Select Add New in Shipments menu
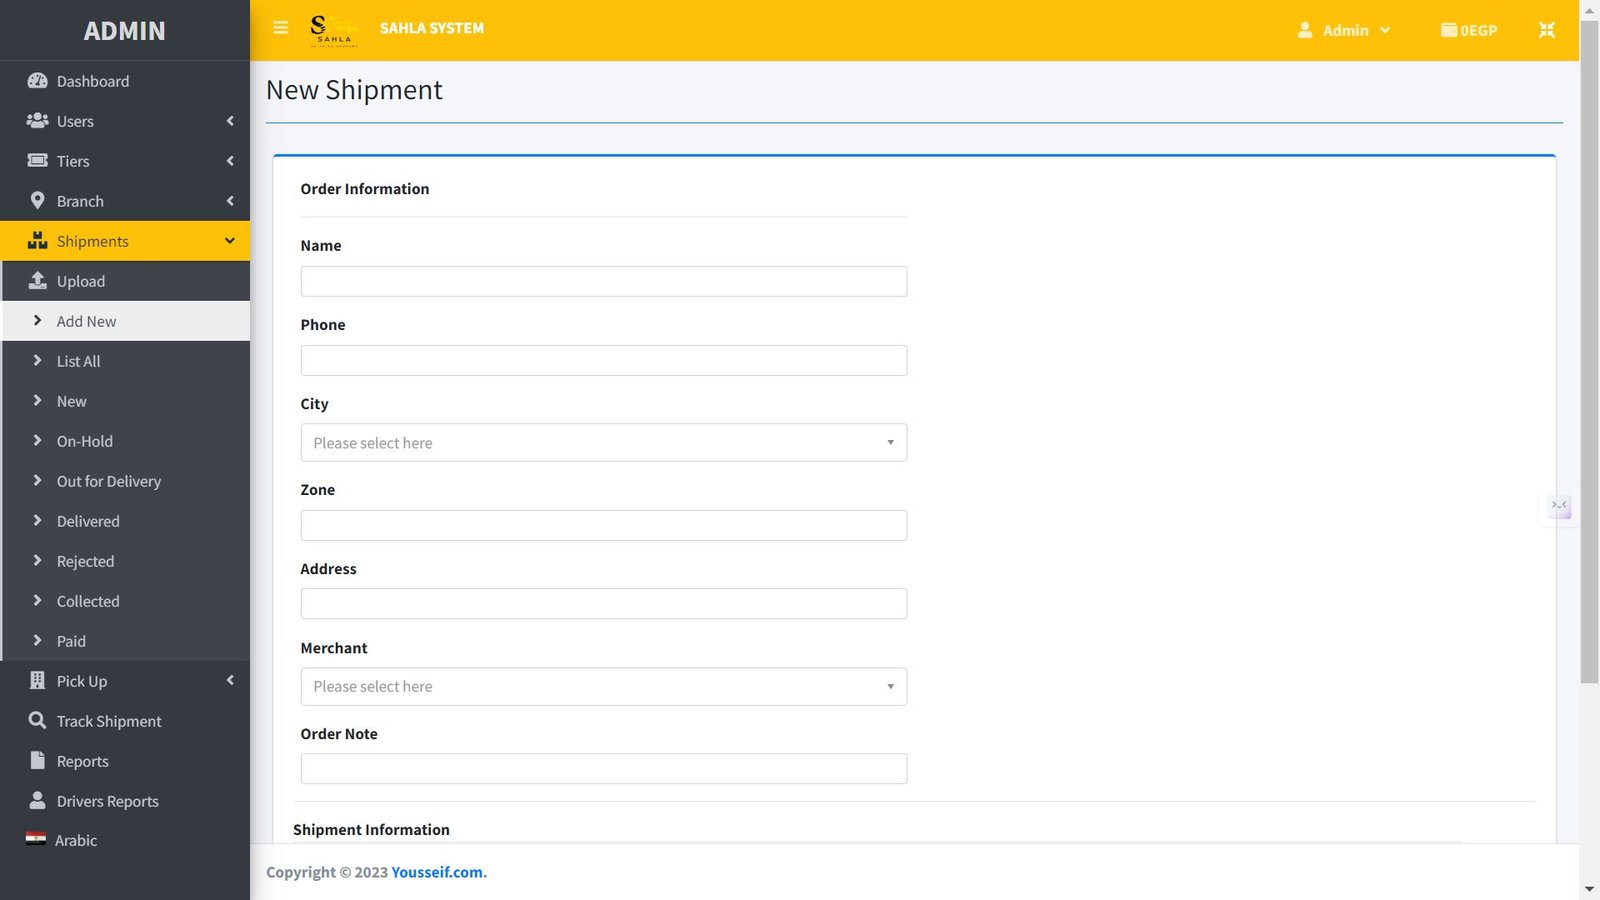The image size is (1600, 900). point(125,321)
